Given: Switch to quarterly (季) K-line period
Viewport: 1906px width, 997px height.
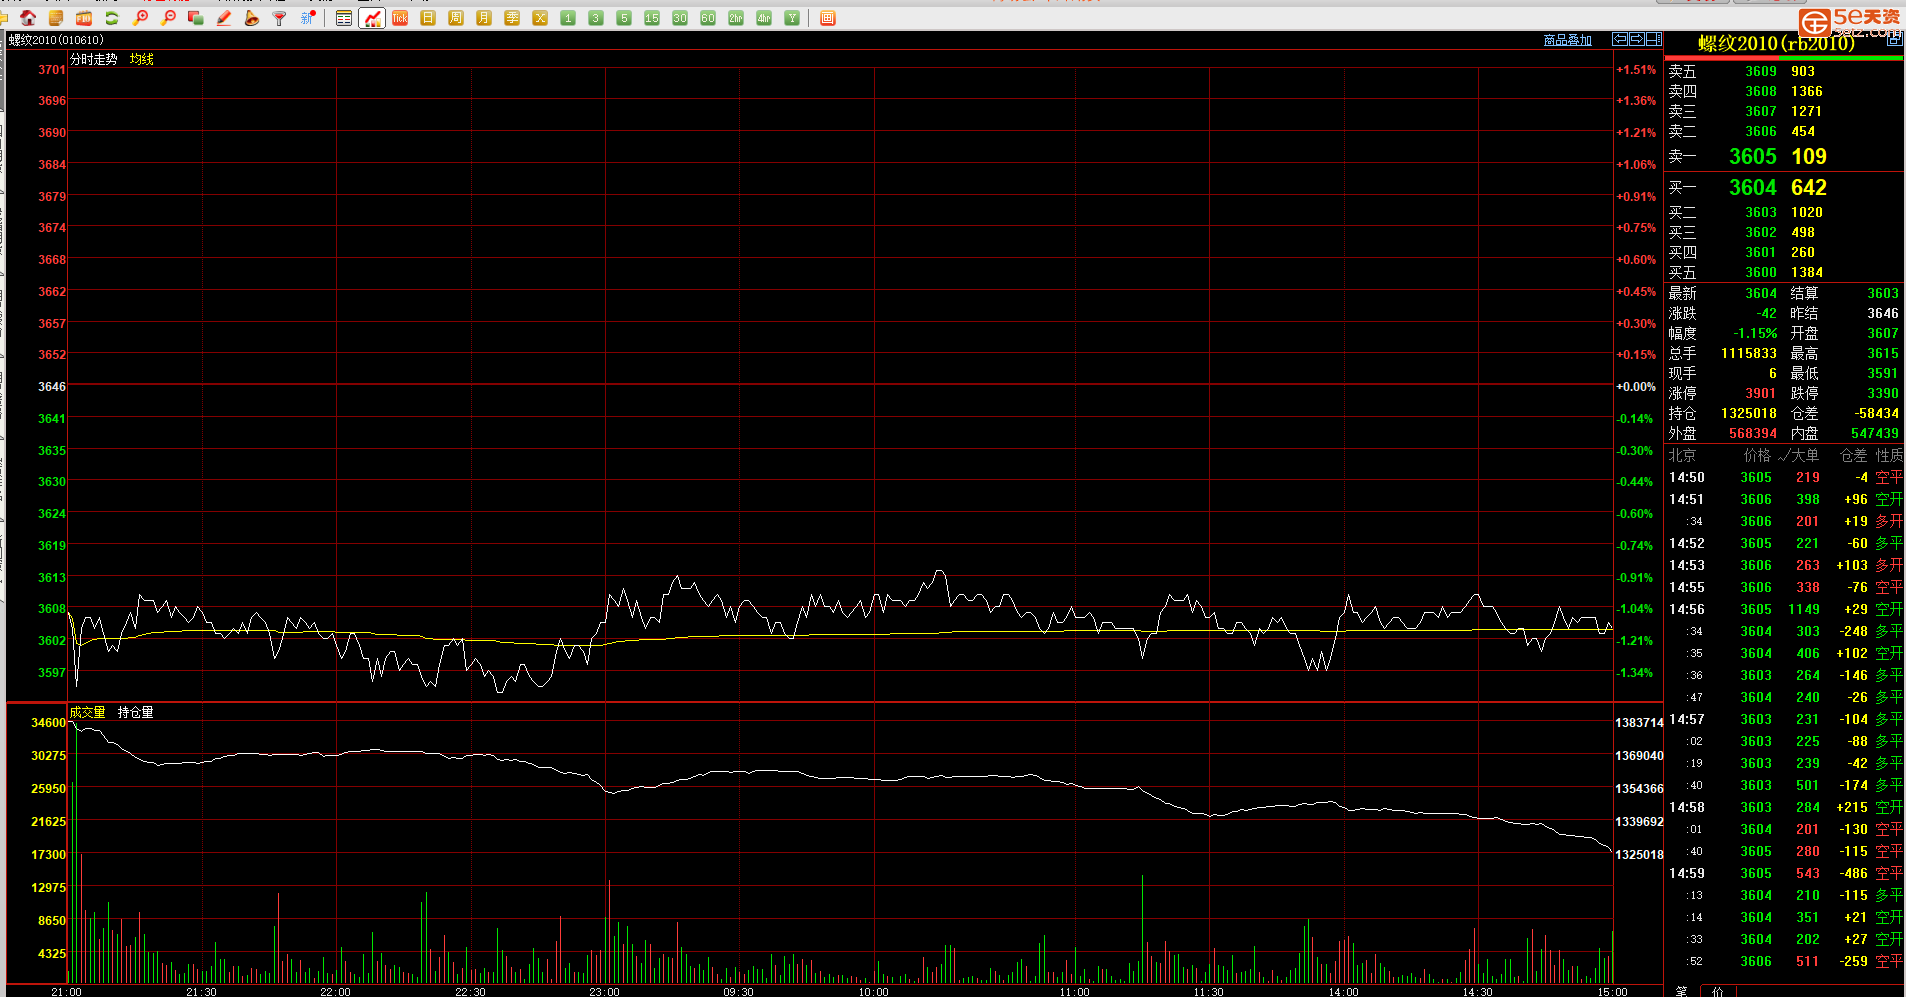Looking at the screenshot, I should click(x=512, y=18).
